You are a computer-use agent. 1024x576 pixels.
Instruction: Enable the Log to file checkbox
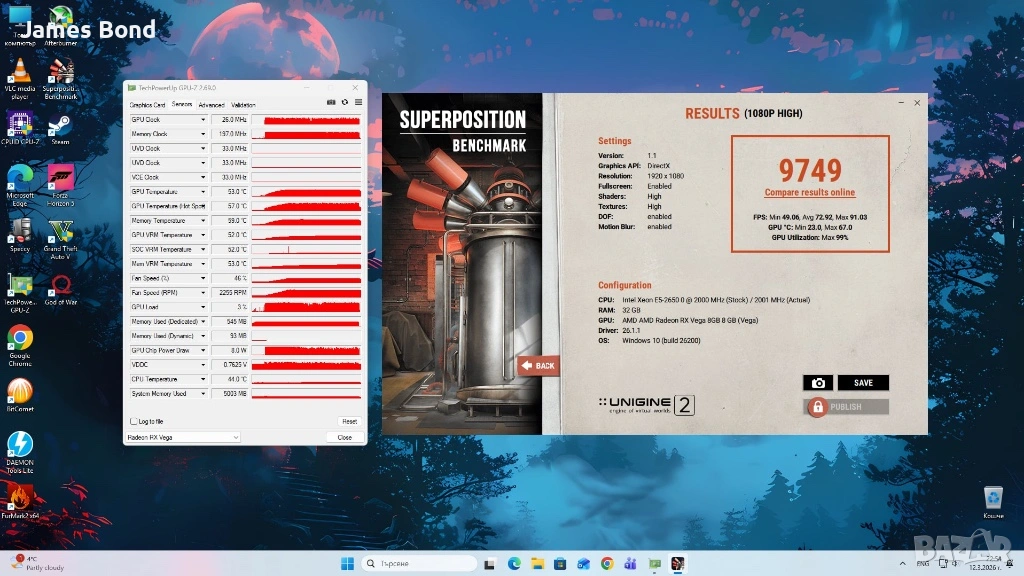click(134, 421)
